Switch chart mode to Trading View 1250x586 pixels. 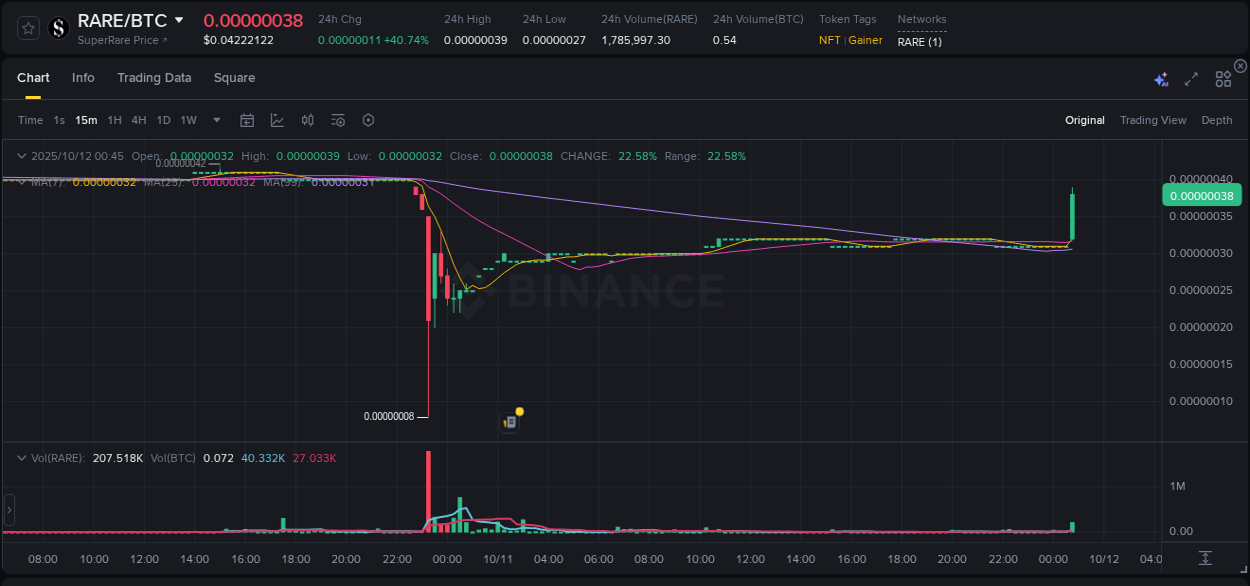1153,120
